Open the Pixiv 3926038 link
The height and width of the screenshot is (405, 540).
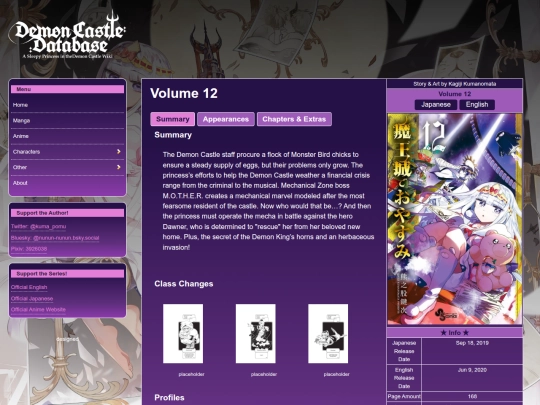point(29,249)
